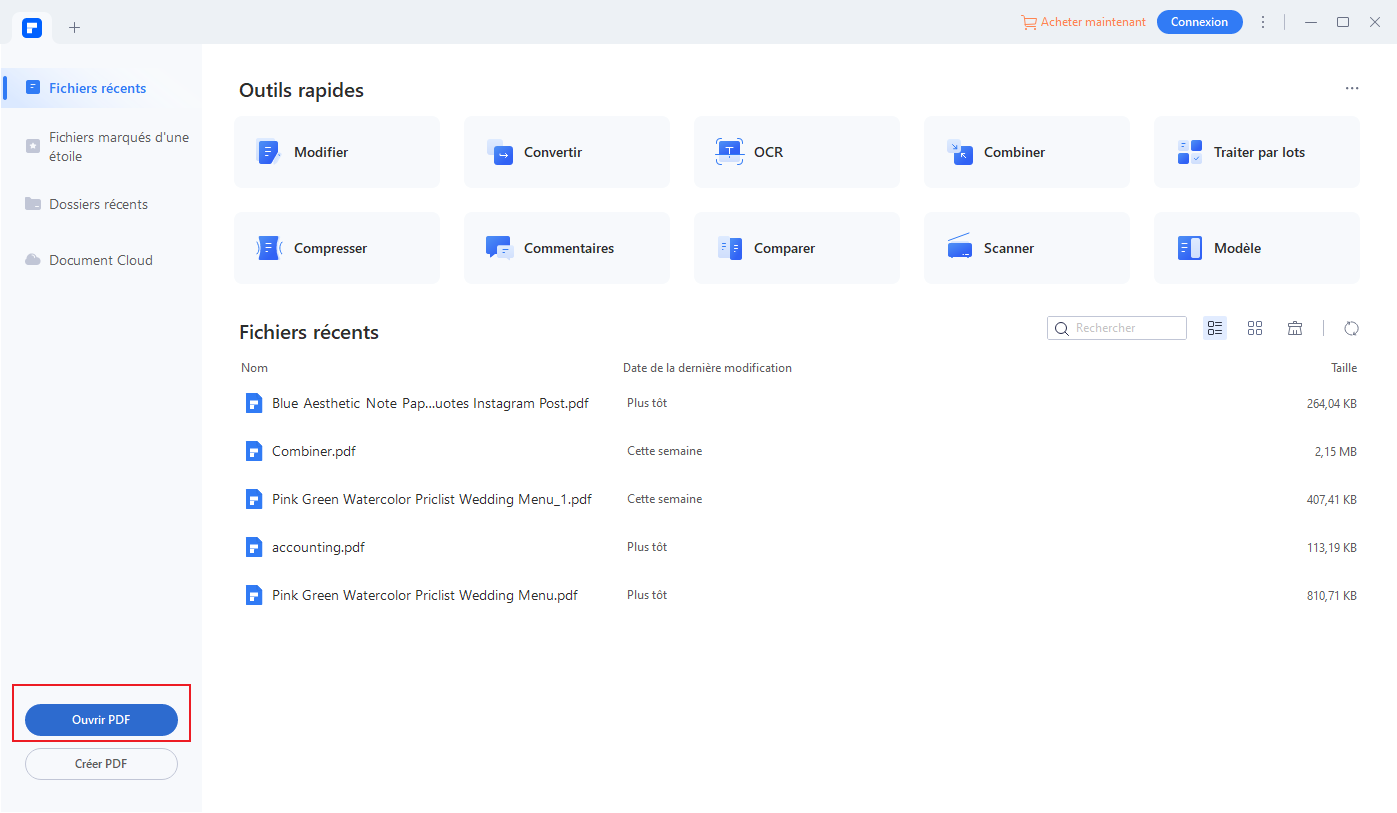Click the shopping cart icon
This screenshot has width=1397, height=813.
(1028, 22)
